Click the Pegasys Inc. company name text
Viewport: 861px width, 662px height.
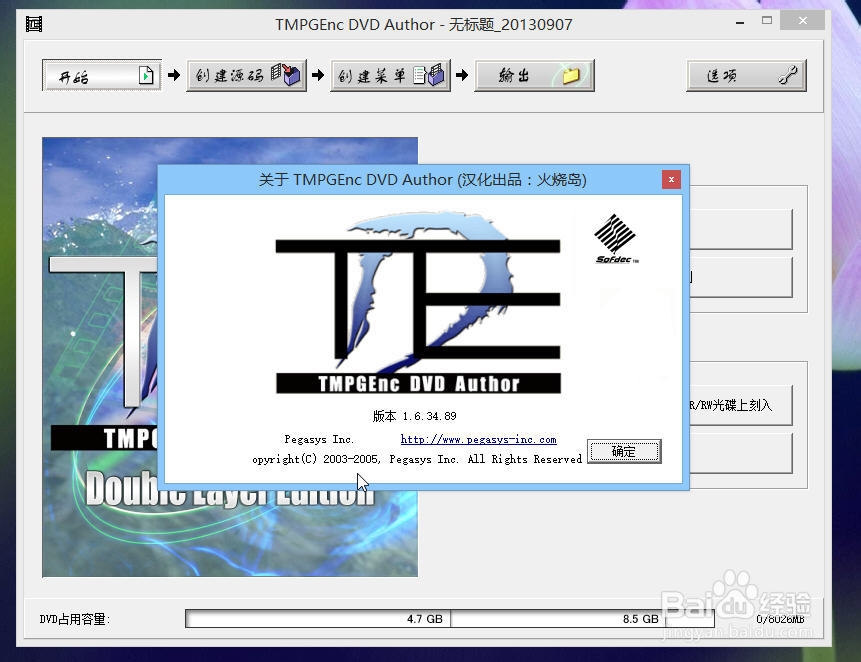click(319, 439)
